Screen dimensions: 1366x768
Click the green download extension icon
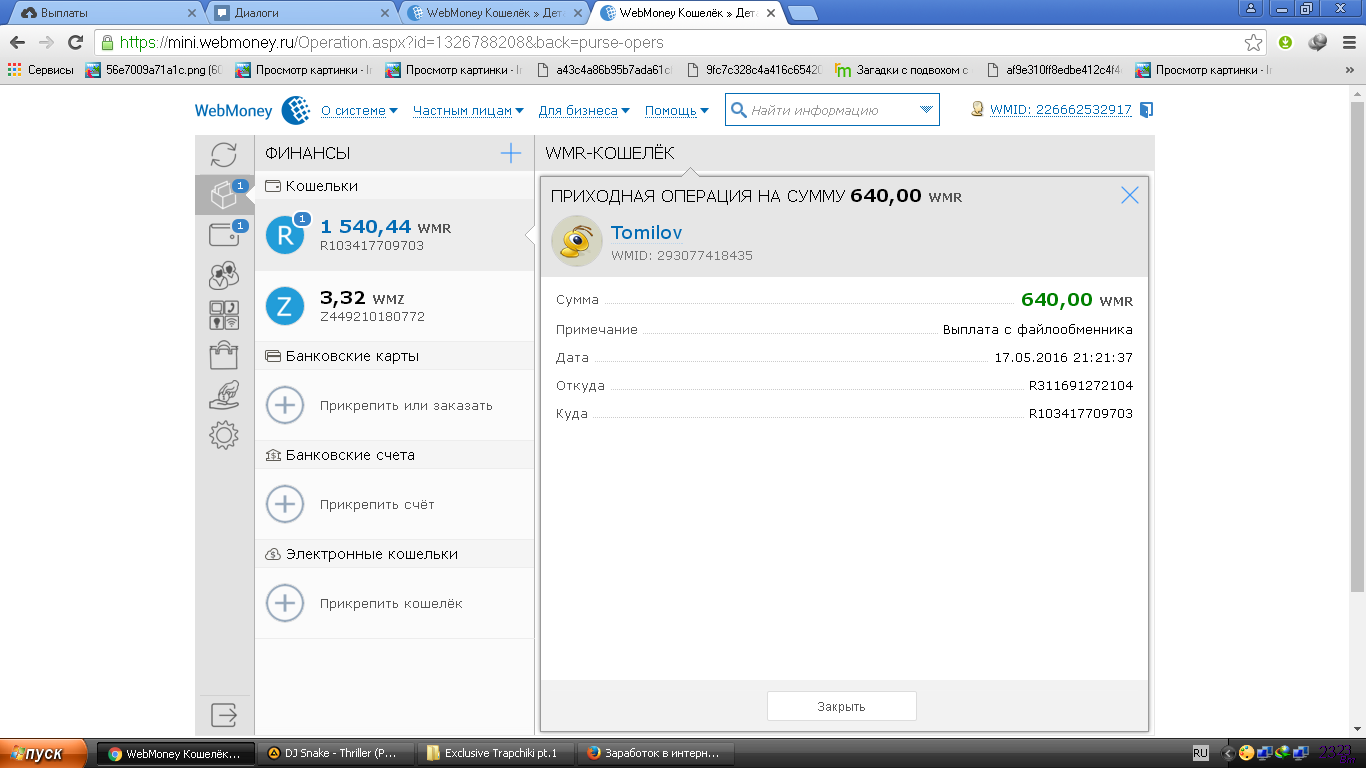(x=1286, y=43)
